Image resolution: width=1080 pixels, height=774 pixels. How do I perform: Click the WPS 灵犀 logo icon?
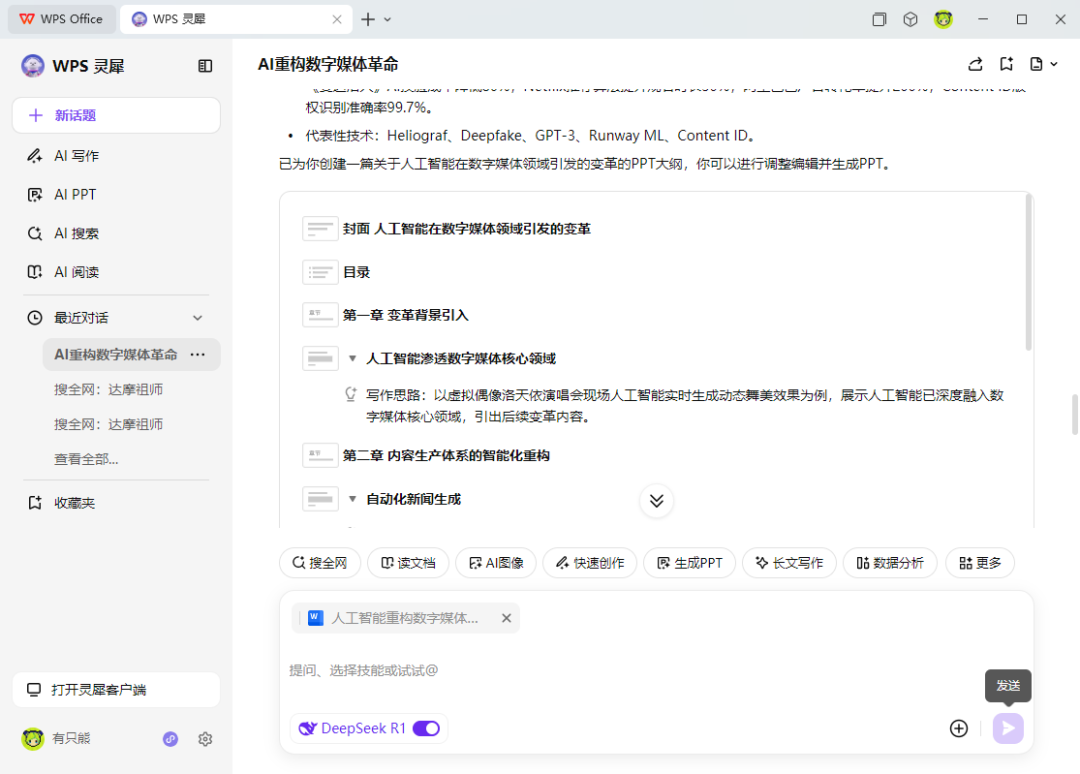click(32, 66)
